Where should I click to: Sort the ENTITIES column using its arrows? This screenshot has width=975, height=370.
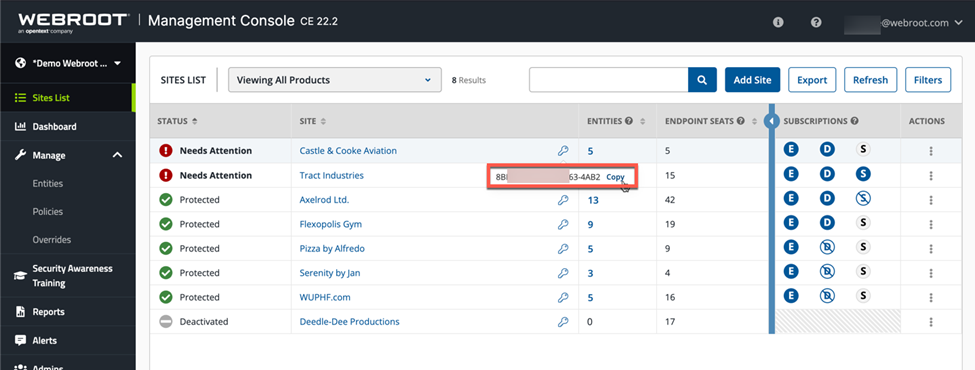(643, 121)
